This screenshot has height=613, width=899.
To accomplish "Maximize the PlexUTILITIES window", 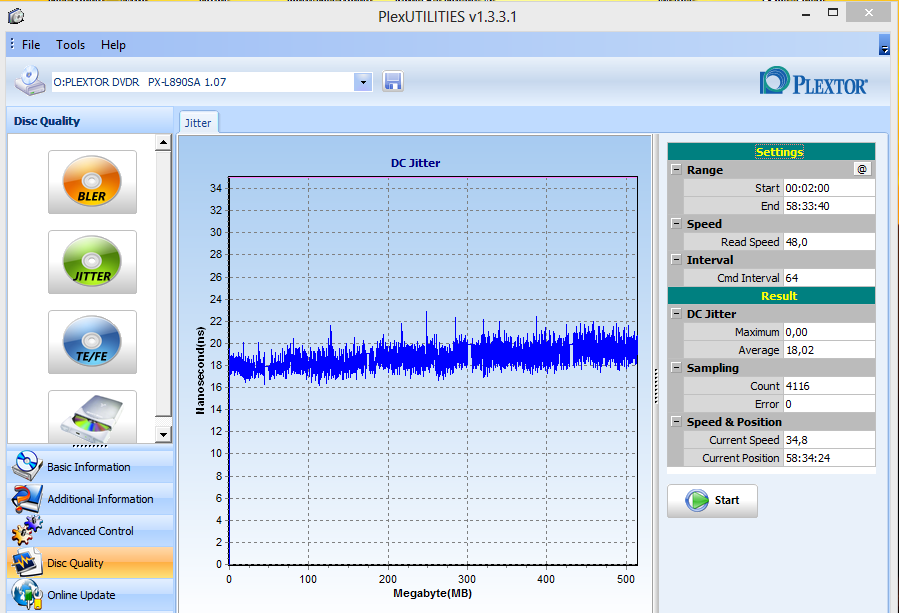I will (833, 13).
